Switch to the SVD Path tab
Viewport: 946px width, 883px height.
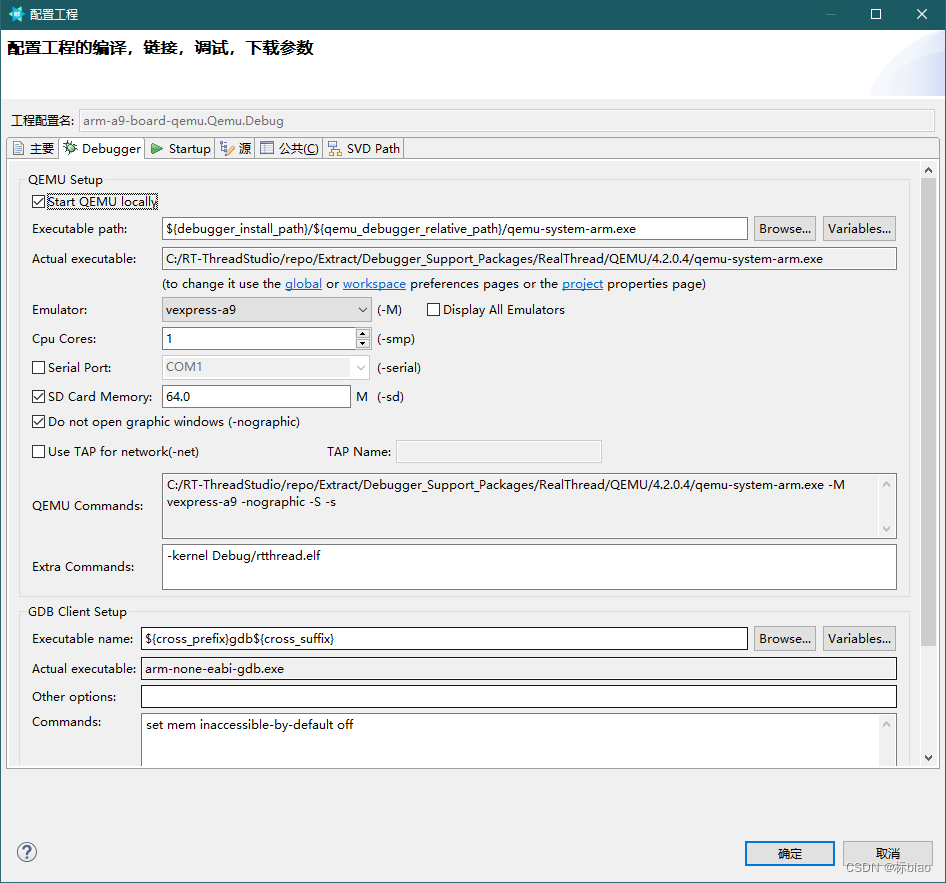(x=372, y=148)
